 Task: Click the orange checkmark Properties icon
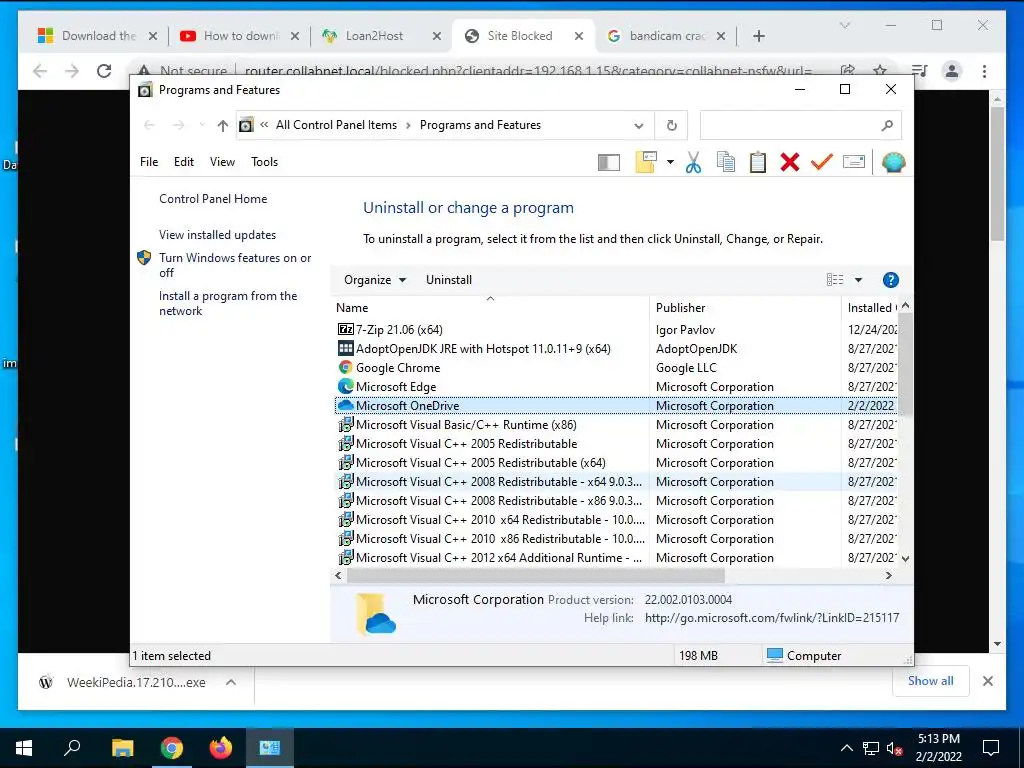(822, 161)
